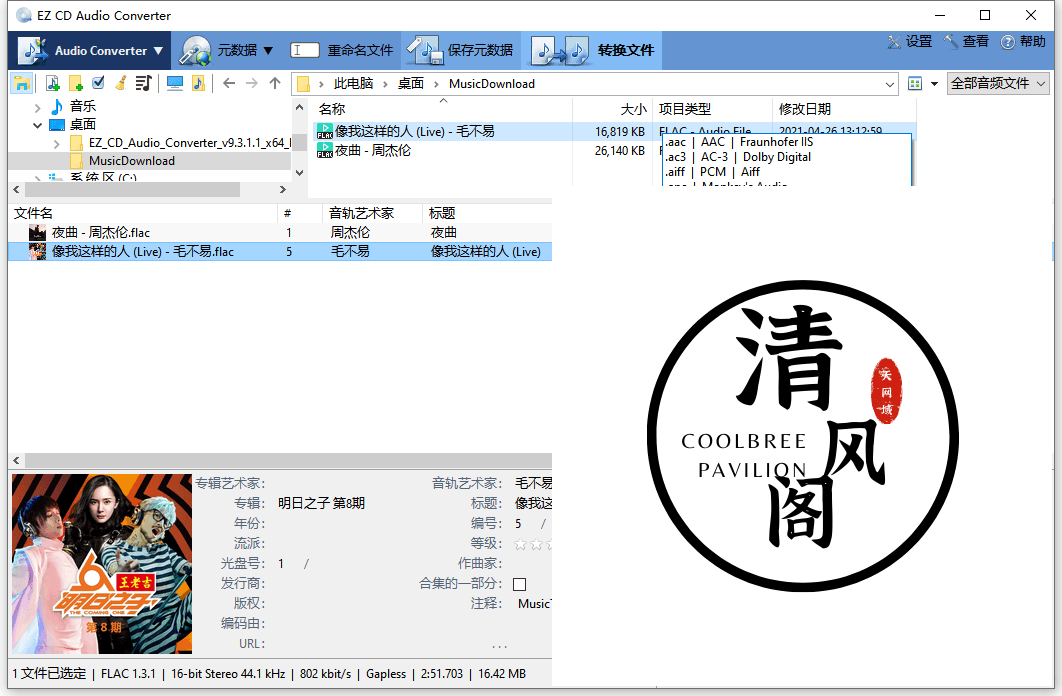Click the add audio files icon
This screenshot has width=1062, height=696.
(x=53, y=83)
